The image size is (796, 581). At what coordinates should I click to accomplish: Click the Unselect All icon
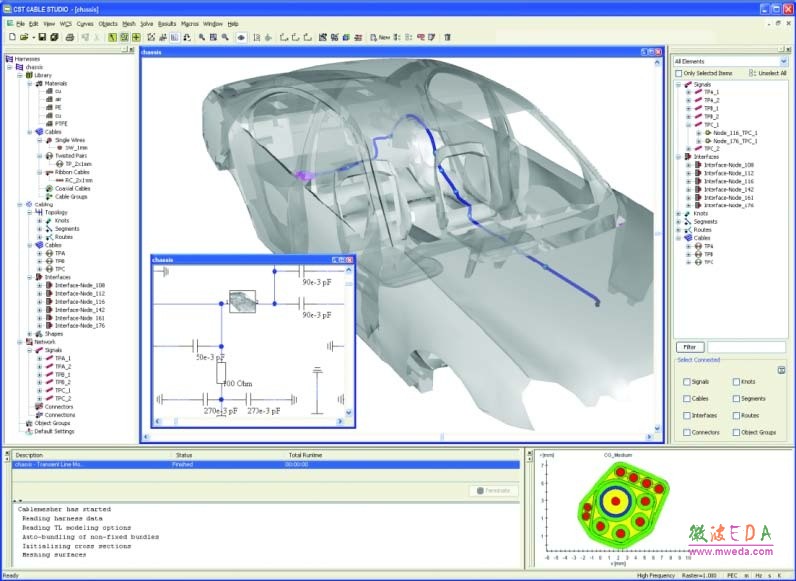(x=752, y=73)
